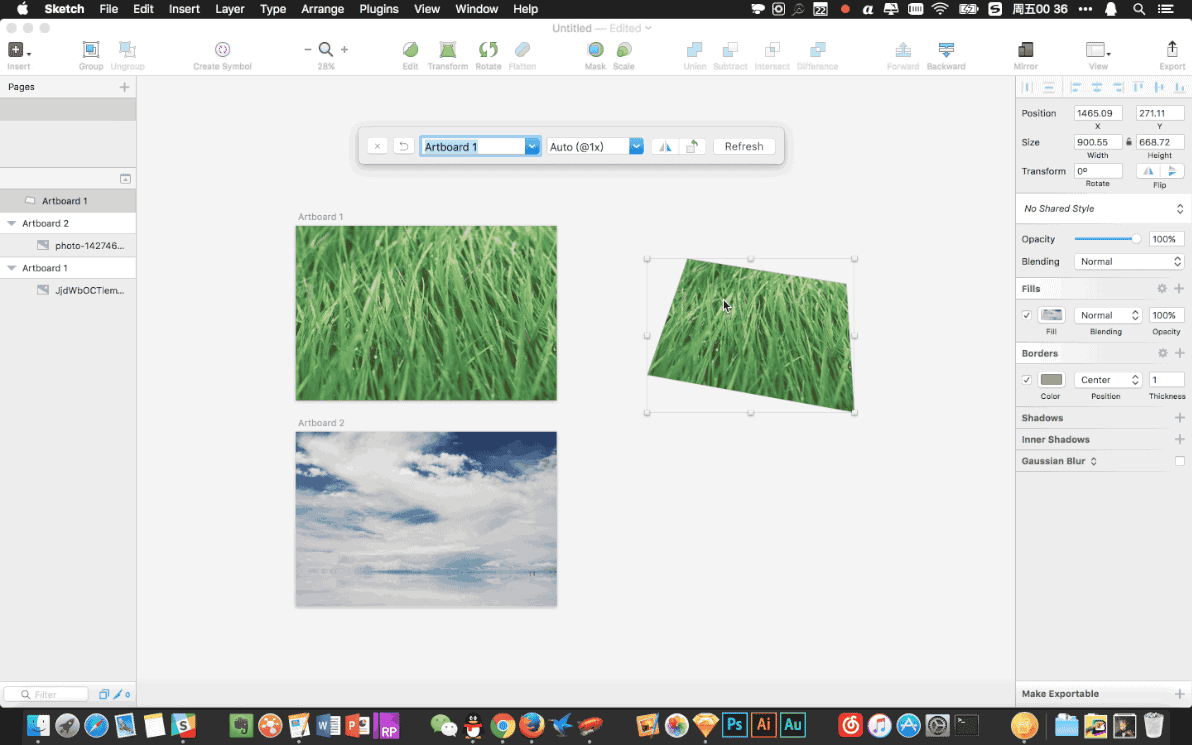The image size is (1192, 745).
Task: Open the Border color swatch
Action: (x=1051, y=380)
